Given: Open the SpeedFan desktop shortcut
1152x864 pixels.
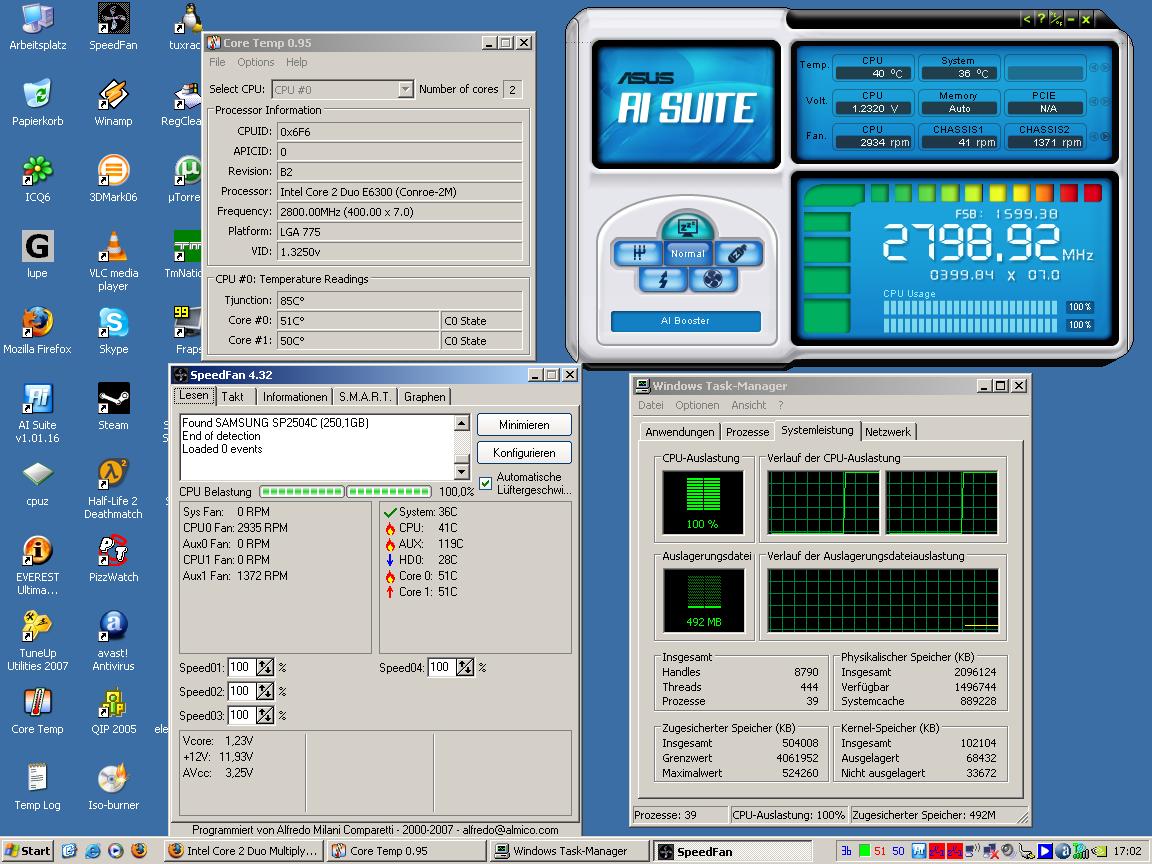Looking at the screenshot, I should [113, 26].
